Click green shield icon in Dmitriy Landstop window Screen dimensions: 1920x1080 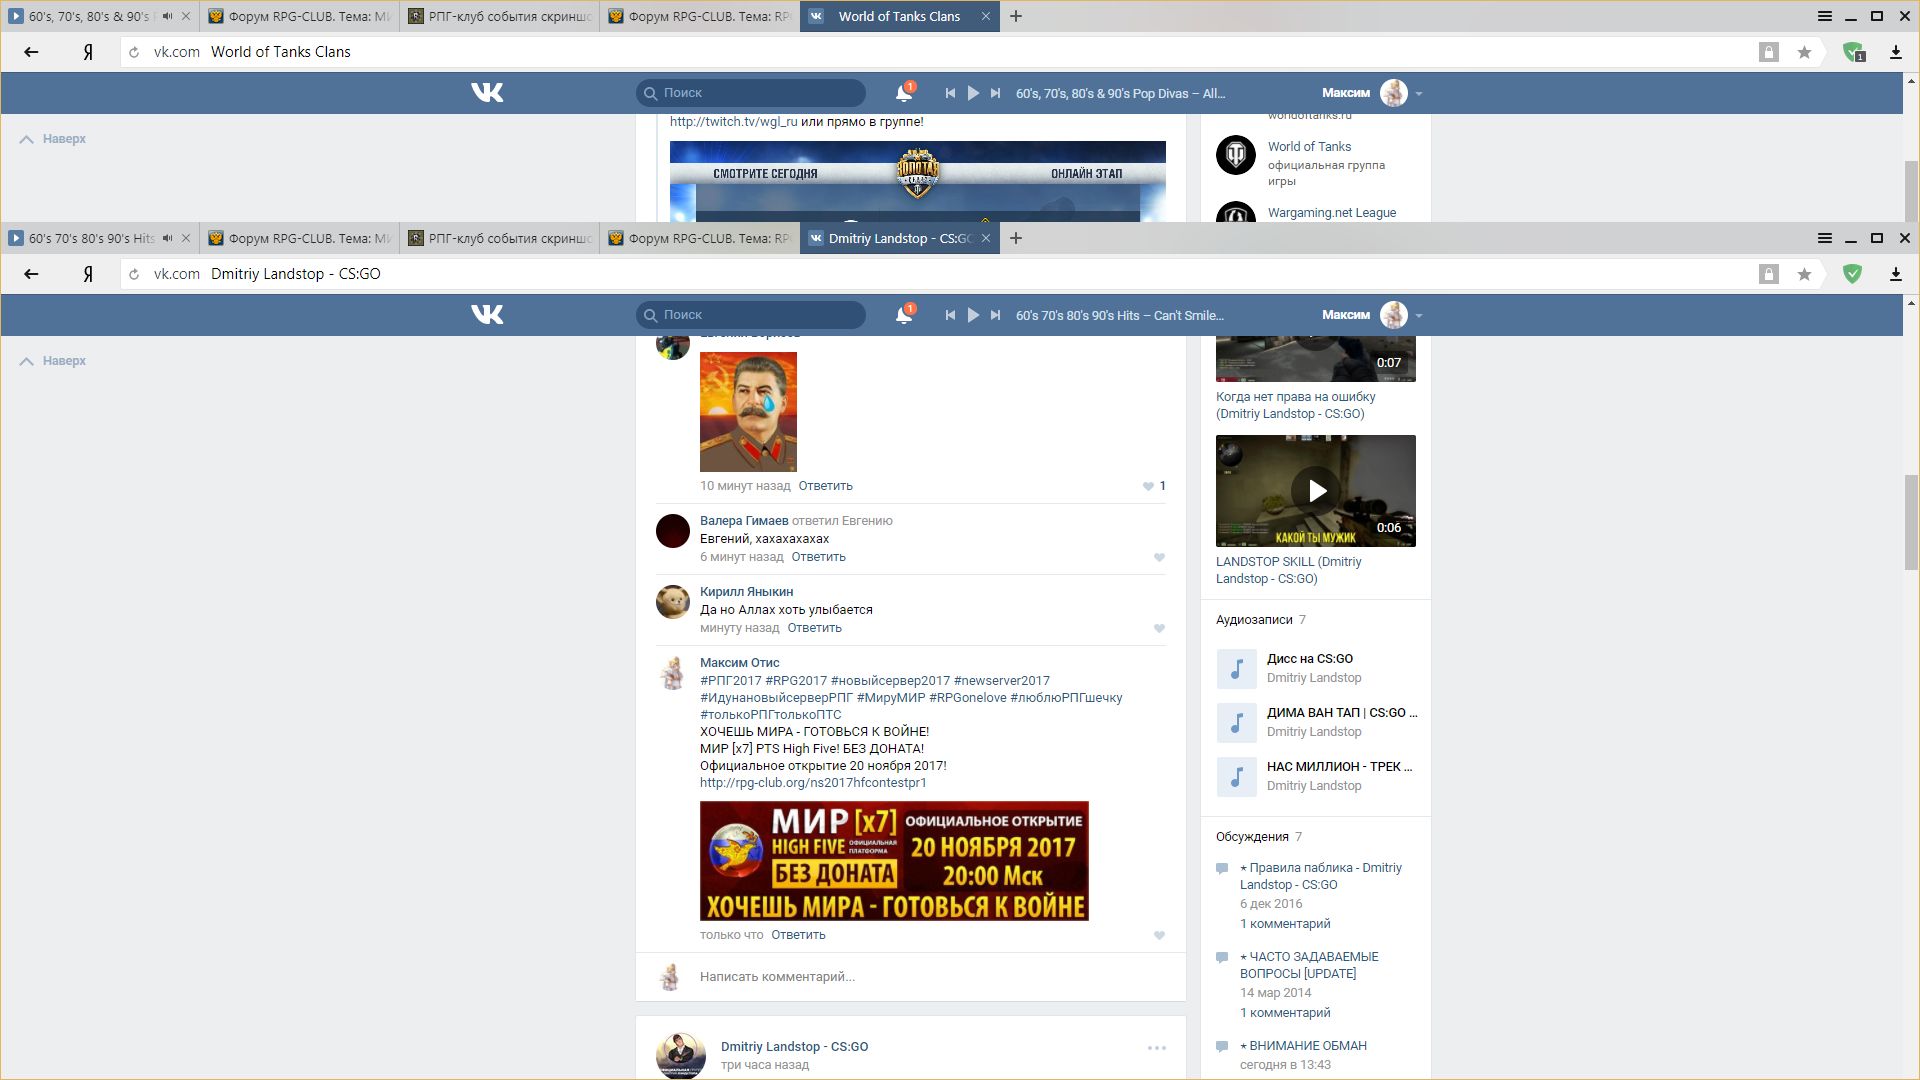(1852, 274)
